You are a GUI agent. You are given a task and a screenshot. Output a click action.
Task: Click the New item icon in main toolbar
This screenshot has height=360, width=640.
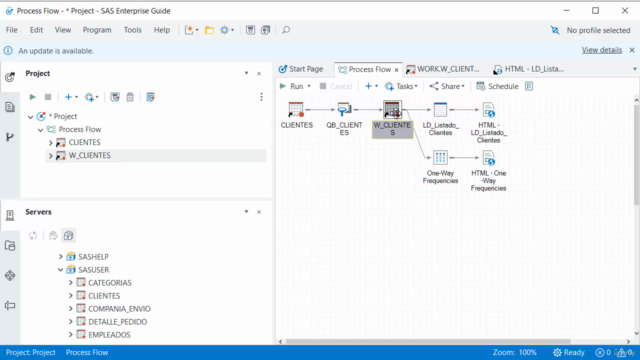click(x=189, y=30)
